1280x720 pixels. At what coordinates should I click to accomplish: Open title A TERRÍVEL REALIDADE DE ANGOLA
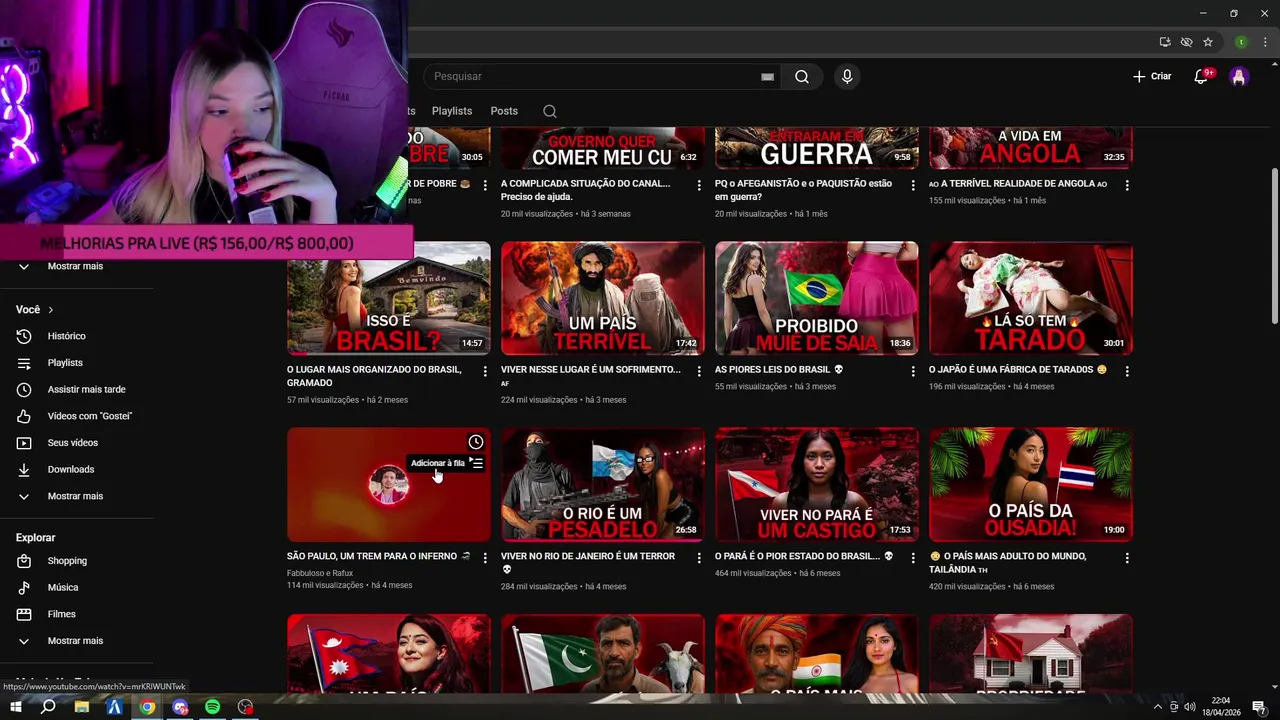pos(1018,184)
